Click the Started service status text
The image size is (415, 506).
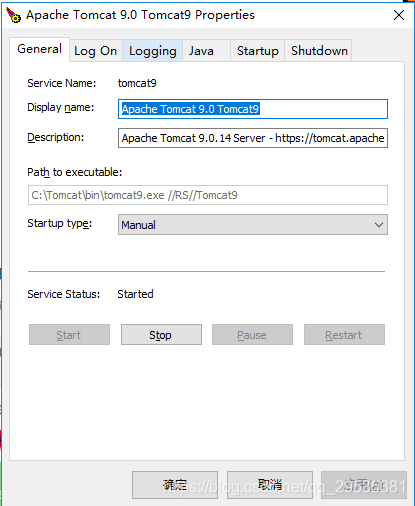(135, 294)
